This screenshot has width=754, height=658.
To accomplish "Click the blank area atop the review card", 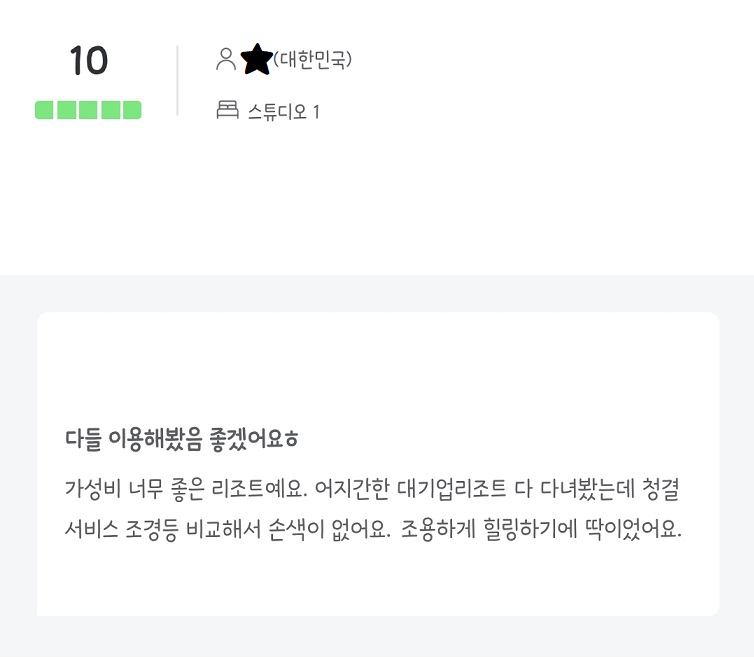I will (x=378, y=366).
